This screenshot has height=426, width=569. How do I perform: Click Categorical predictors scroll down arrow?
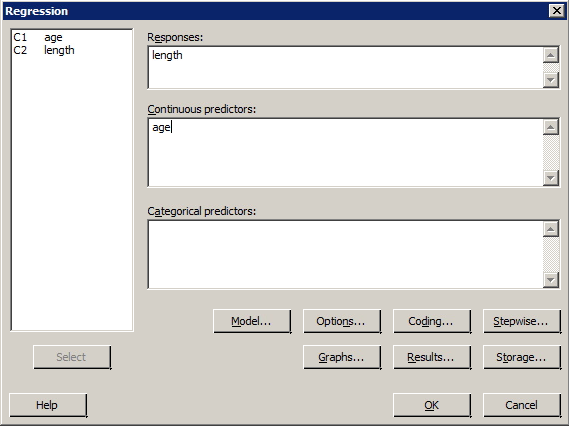pyautogui.click(x=550, y=280)
